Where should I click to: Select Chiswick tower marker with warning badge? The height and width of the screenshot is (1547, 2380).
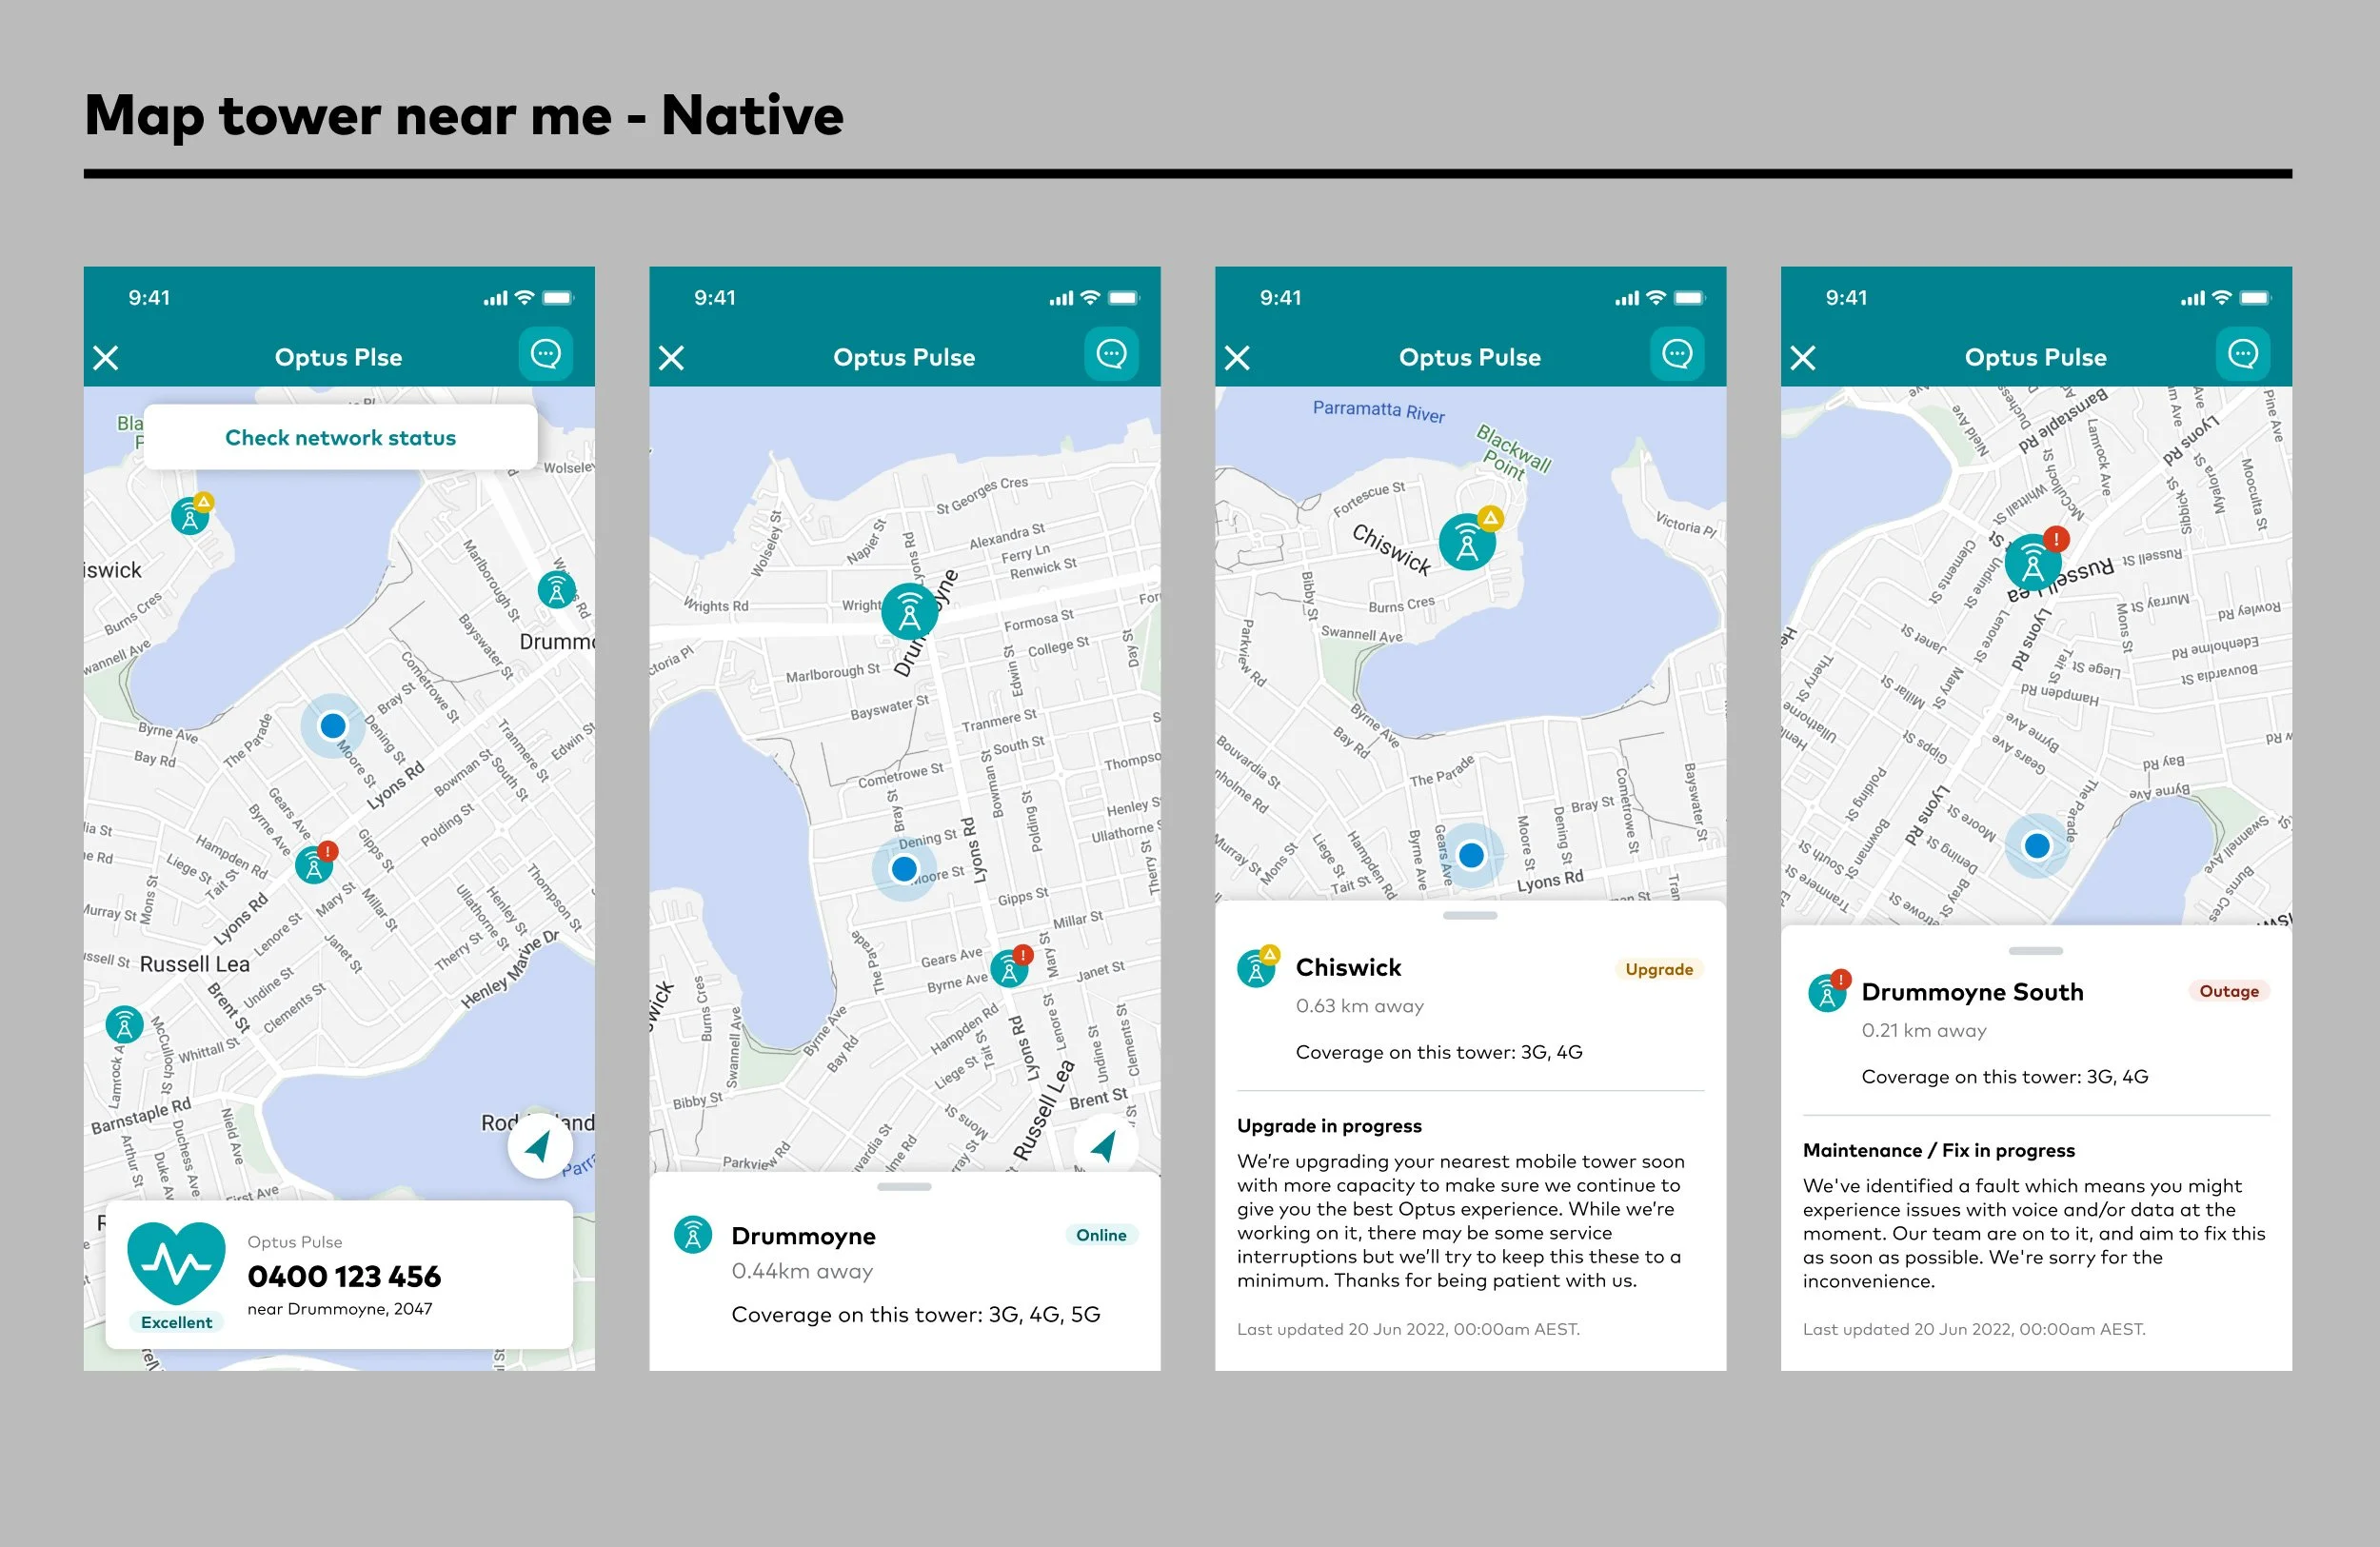1470,539
